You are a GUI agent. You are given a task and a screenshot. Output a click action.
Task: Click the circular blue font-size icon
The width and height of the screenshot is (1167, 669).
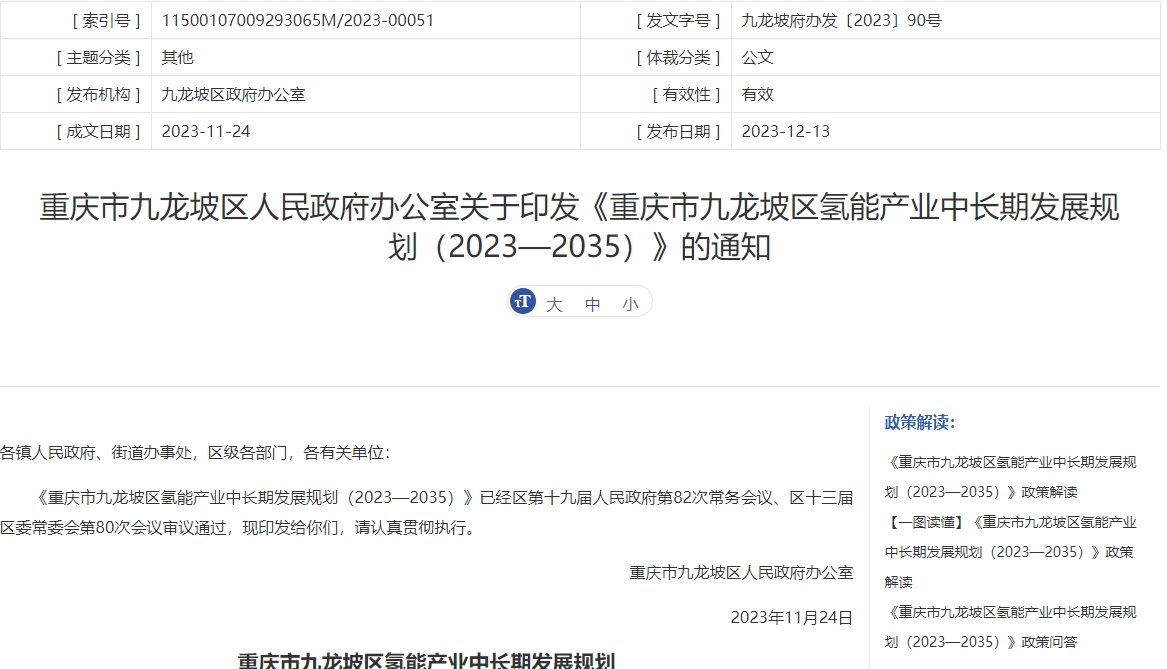pos(521,301)
